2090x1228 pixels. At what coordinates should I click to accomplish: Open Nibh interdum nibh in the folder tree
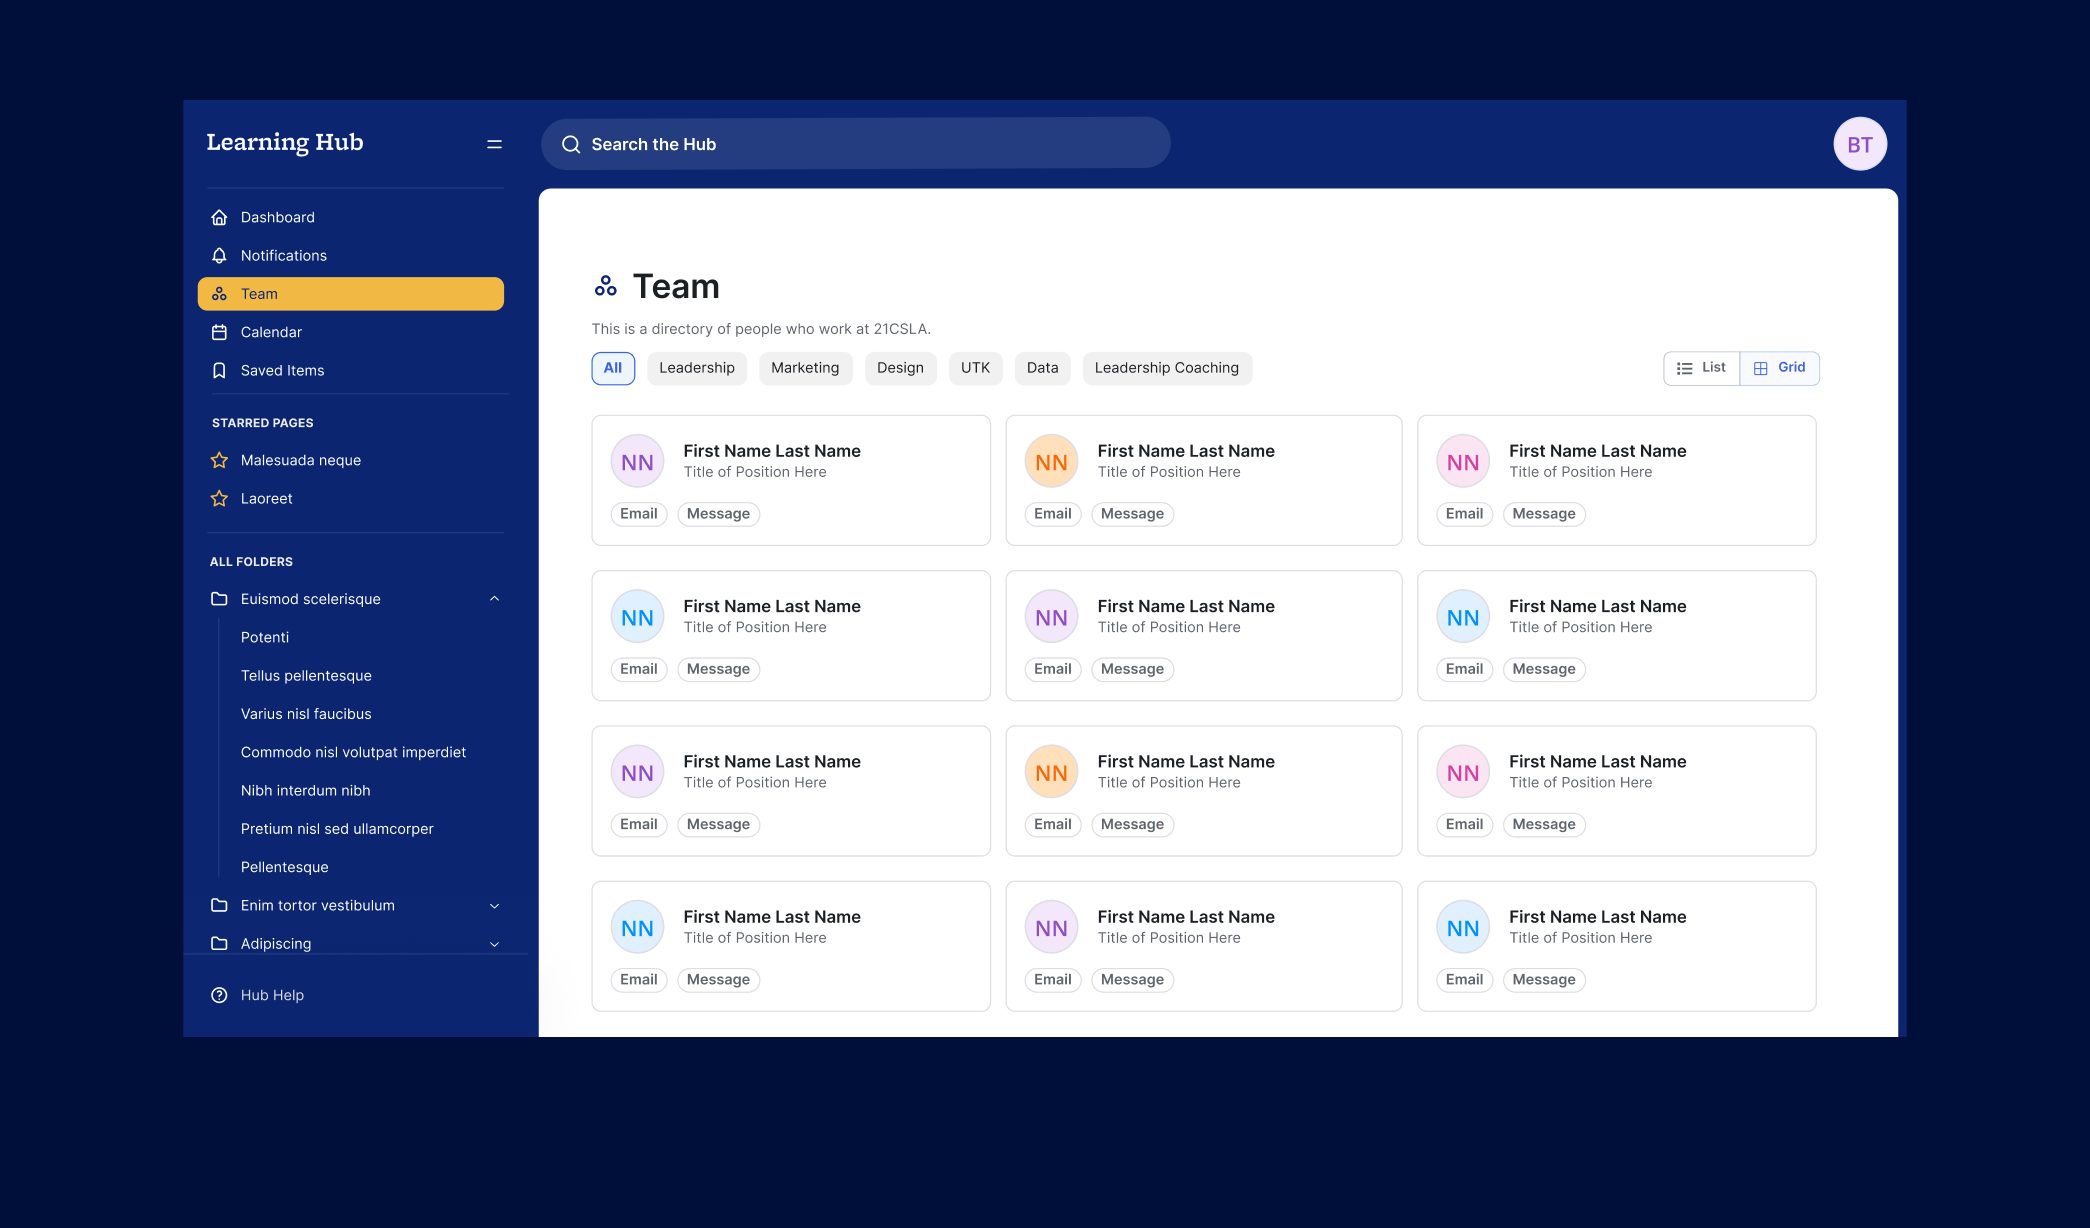[305, 790]
